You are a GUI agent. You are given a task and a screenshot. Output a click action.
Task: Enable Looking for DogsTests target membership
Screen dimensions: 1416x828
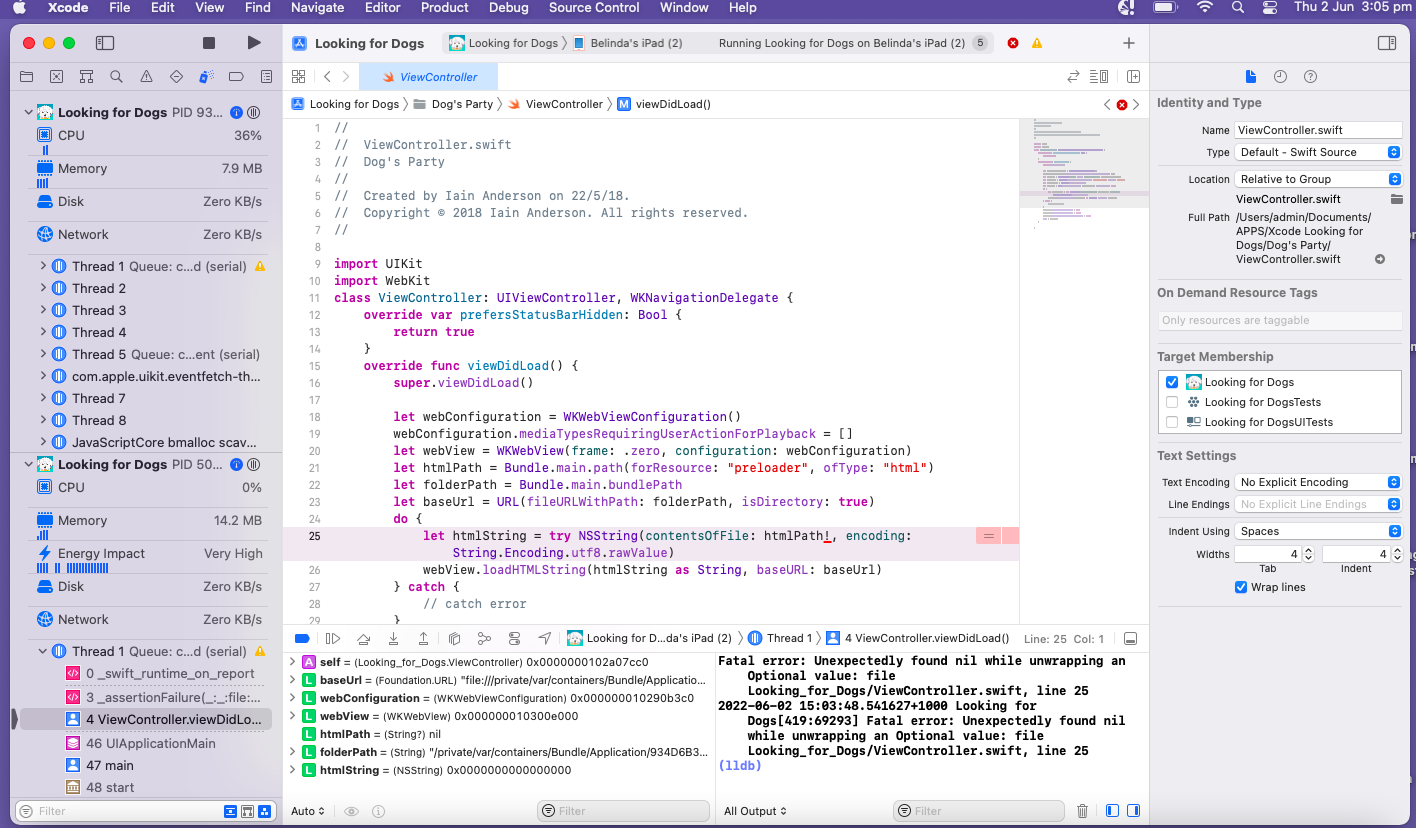[1172, 402]
